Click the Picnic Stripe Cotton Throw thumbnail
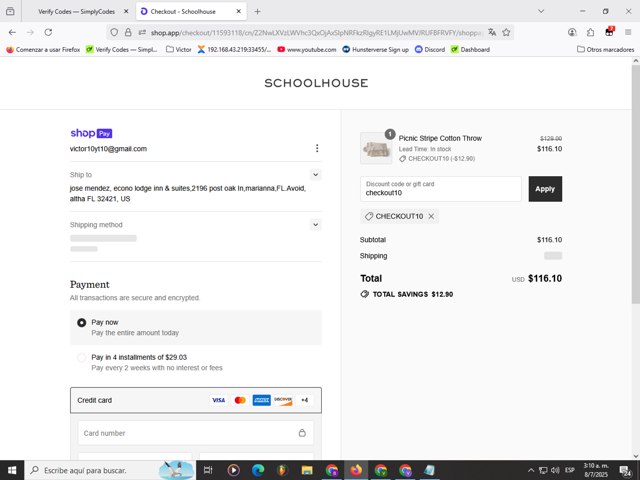The height and width of the screenshot is (480, 640). click(x=376, y=148)
